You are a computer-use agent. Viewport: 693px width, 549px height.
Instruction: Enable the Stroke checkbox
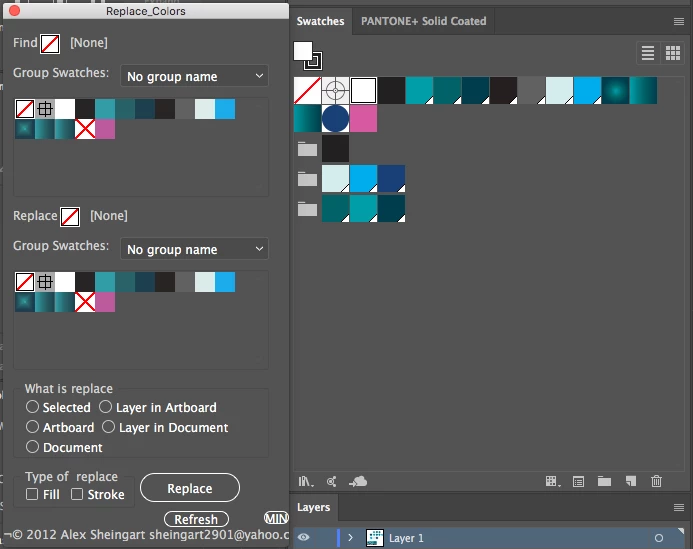(98, 494)
